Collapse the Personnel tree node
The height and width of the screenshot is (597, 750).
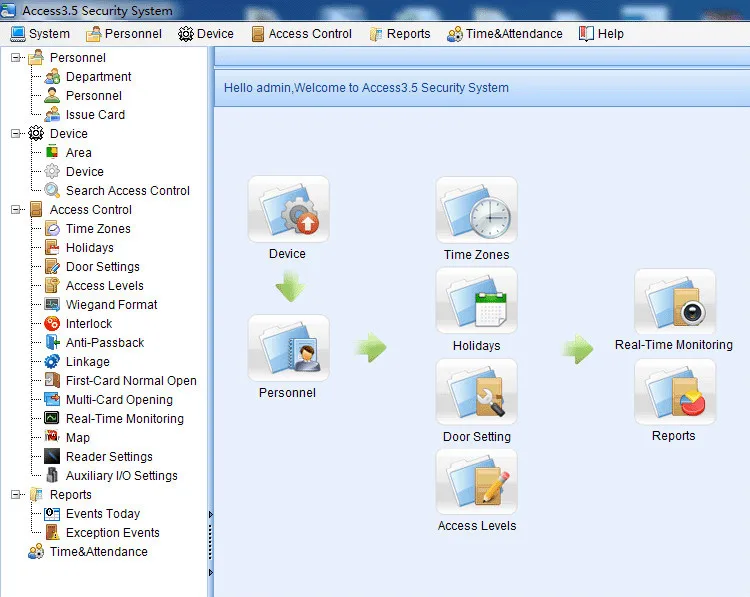16,57
